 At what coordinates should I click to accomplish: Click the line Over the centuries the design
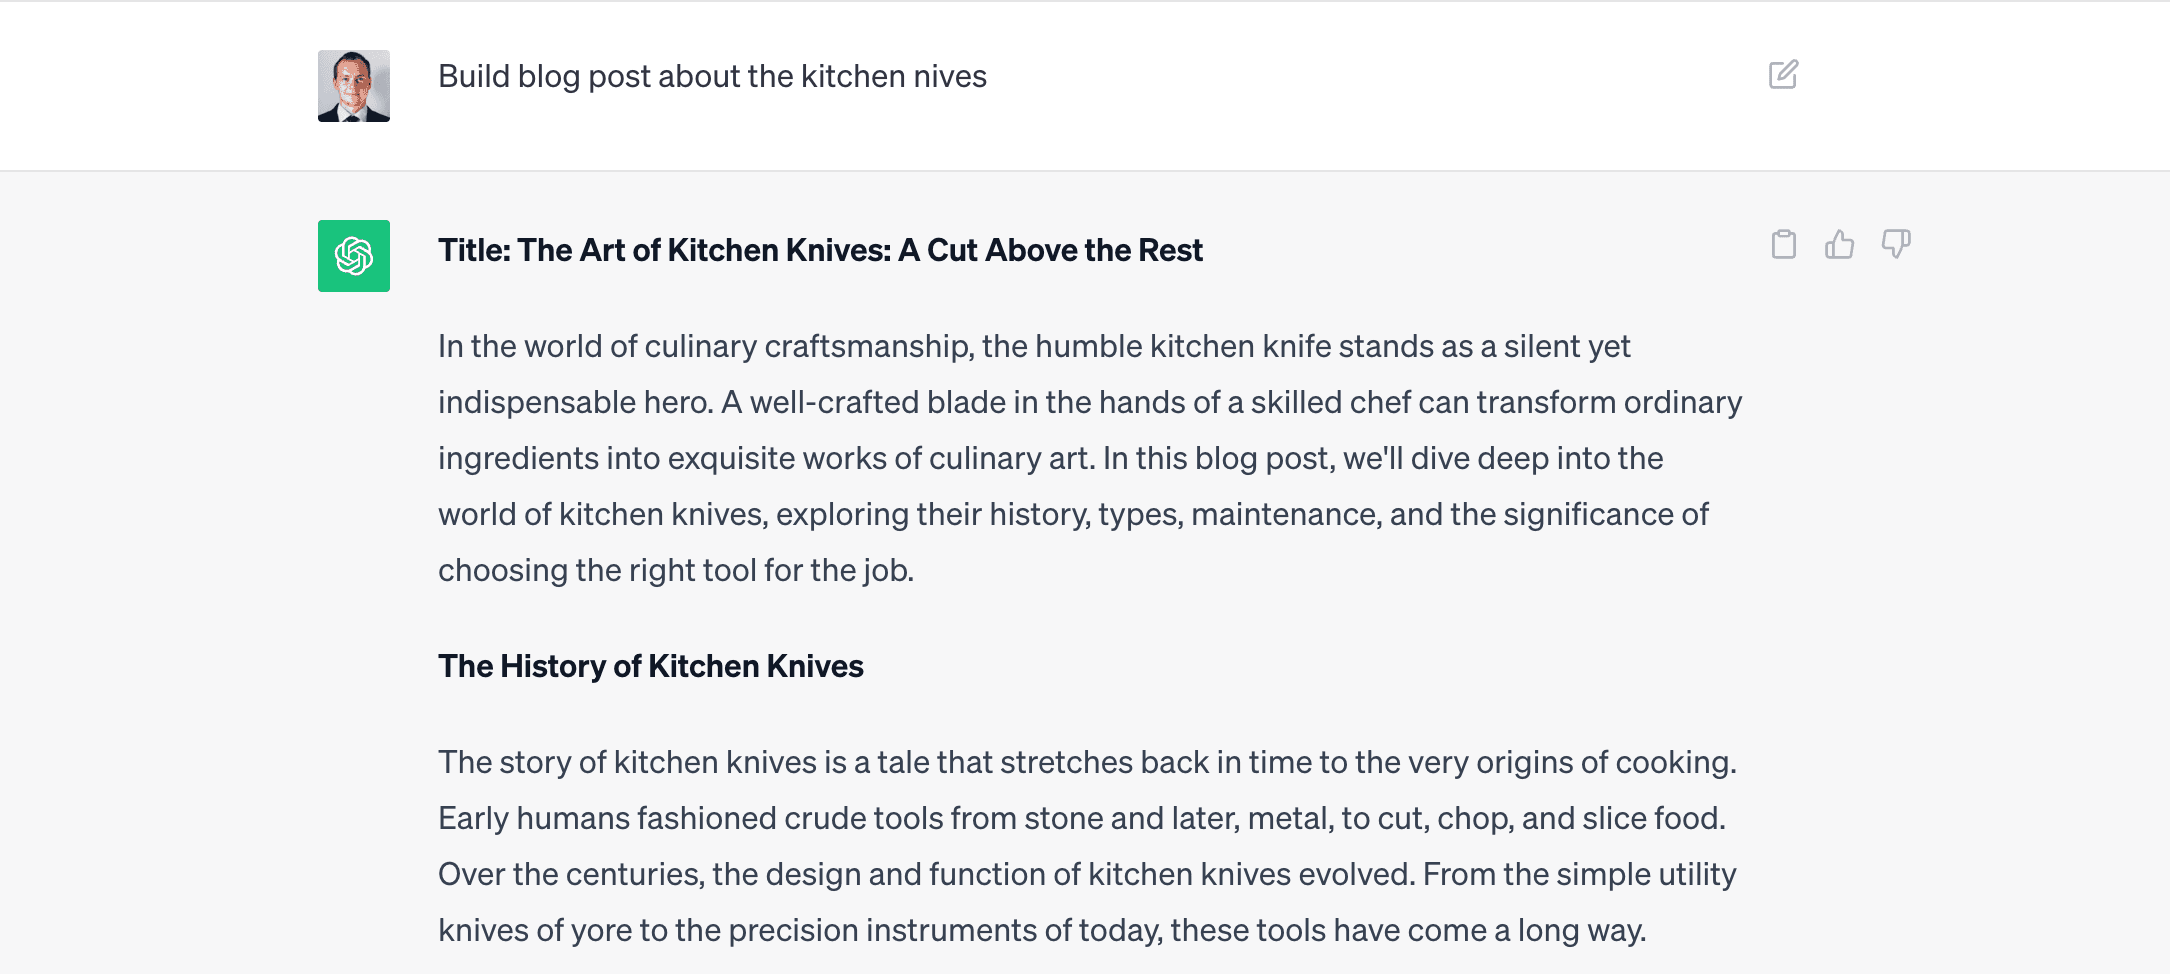click(x=1087, y=874)
